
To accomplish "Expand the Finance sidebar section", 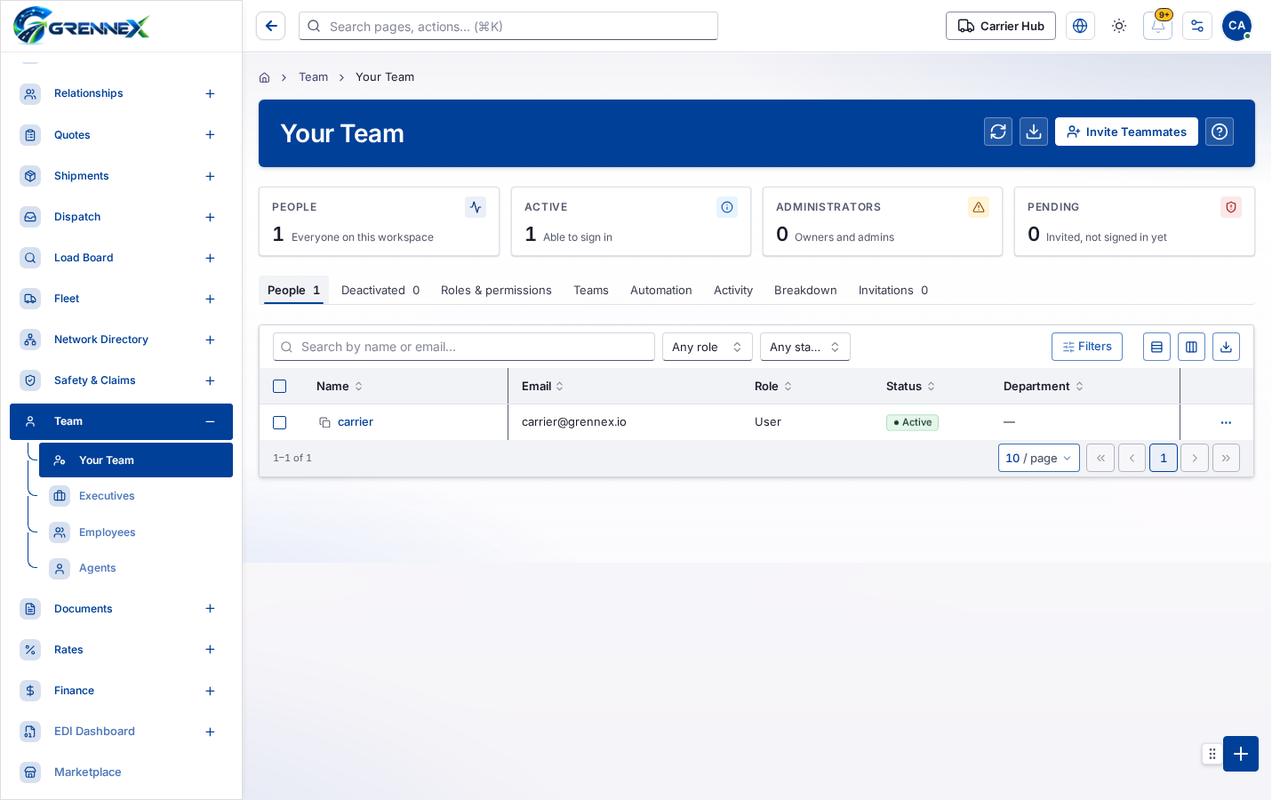I will [x=210, y=691].
